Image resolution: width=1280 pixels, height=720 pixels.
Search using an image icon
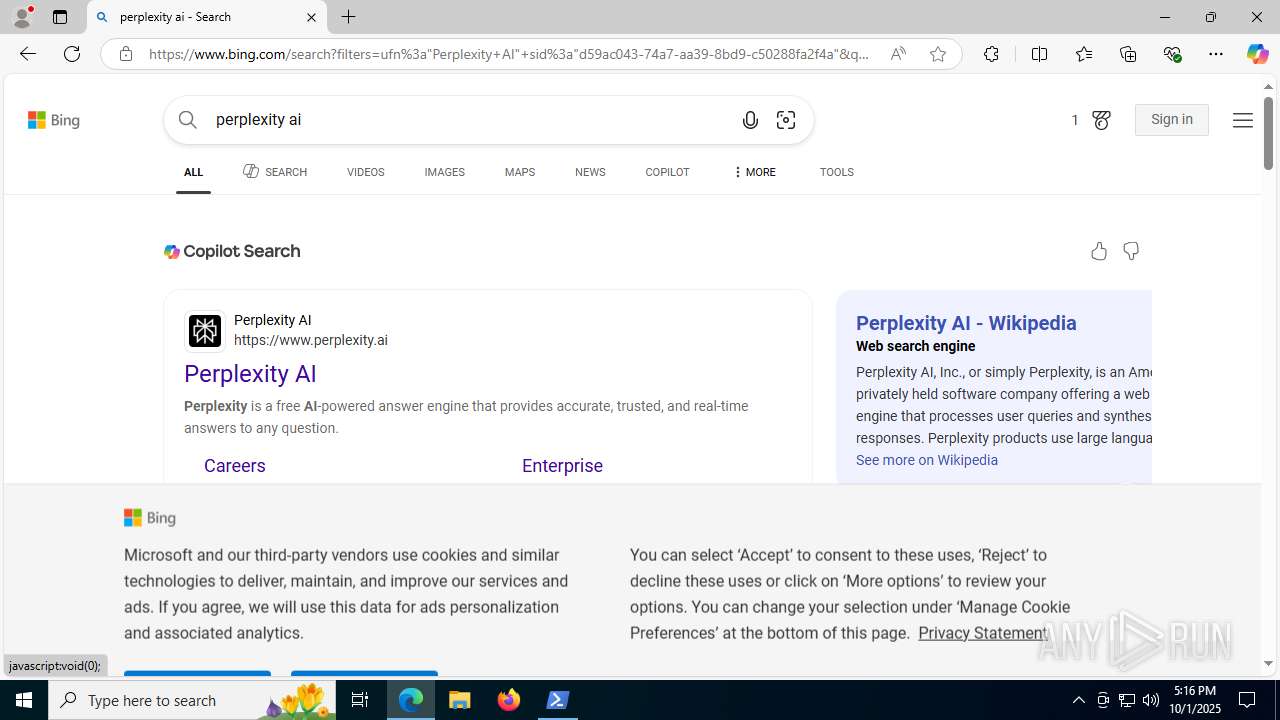coord(786,120)
